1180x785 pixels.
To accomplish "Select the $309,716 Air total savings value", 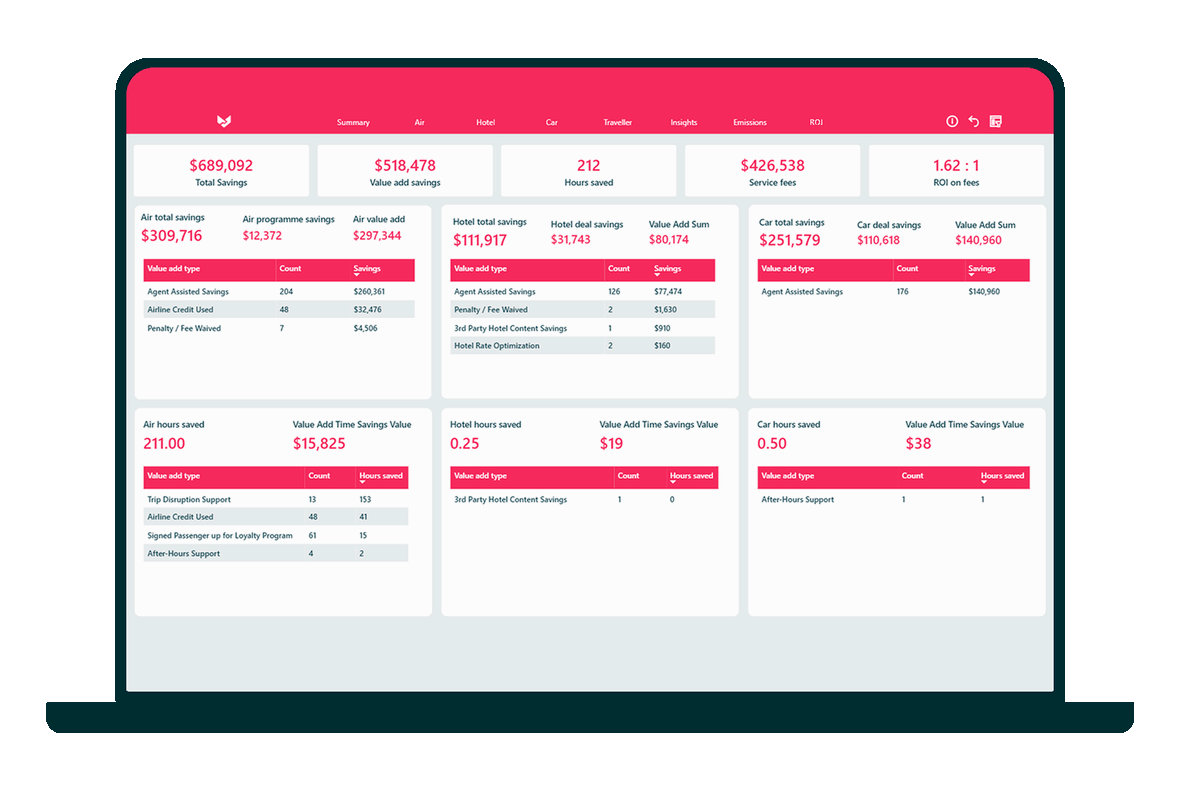I will coord(172,236).
